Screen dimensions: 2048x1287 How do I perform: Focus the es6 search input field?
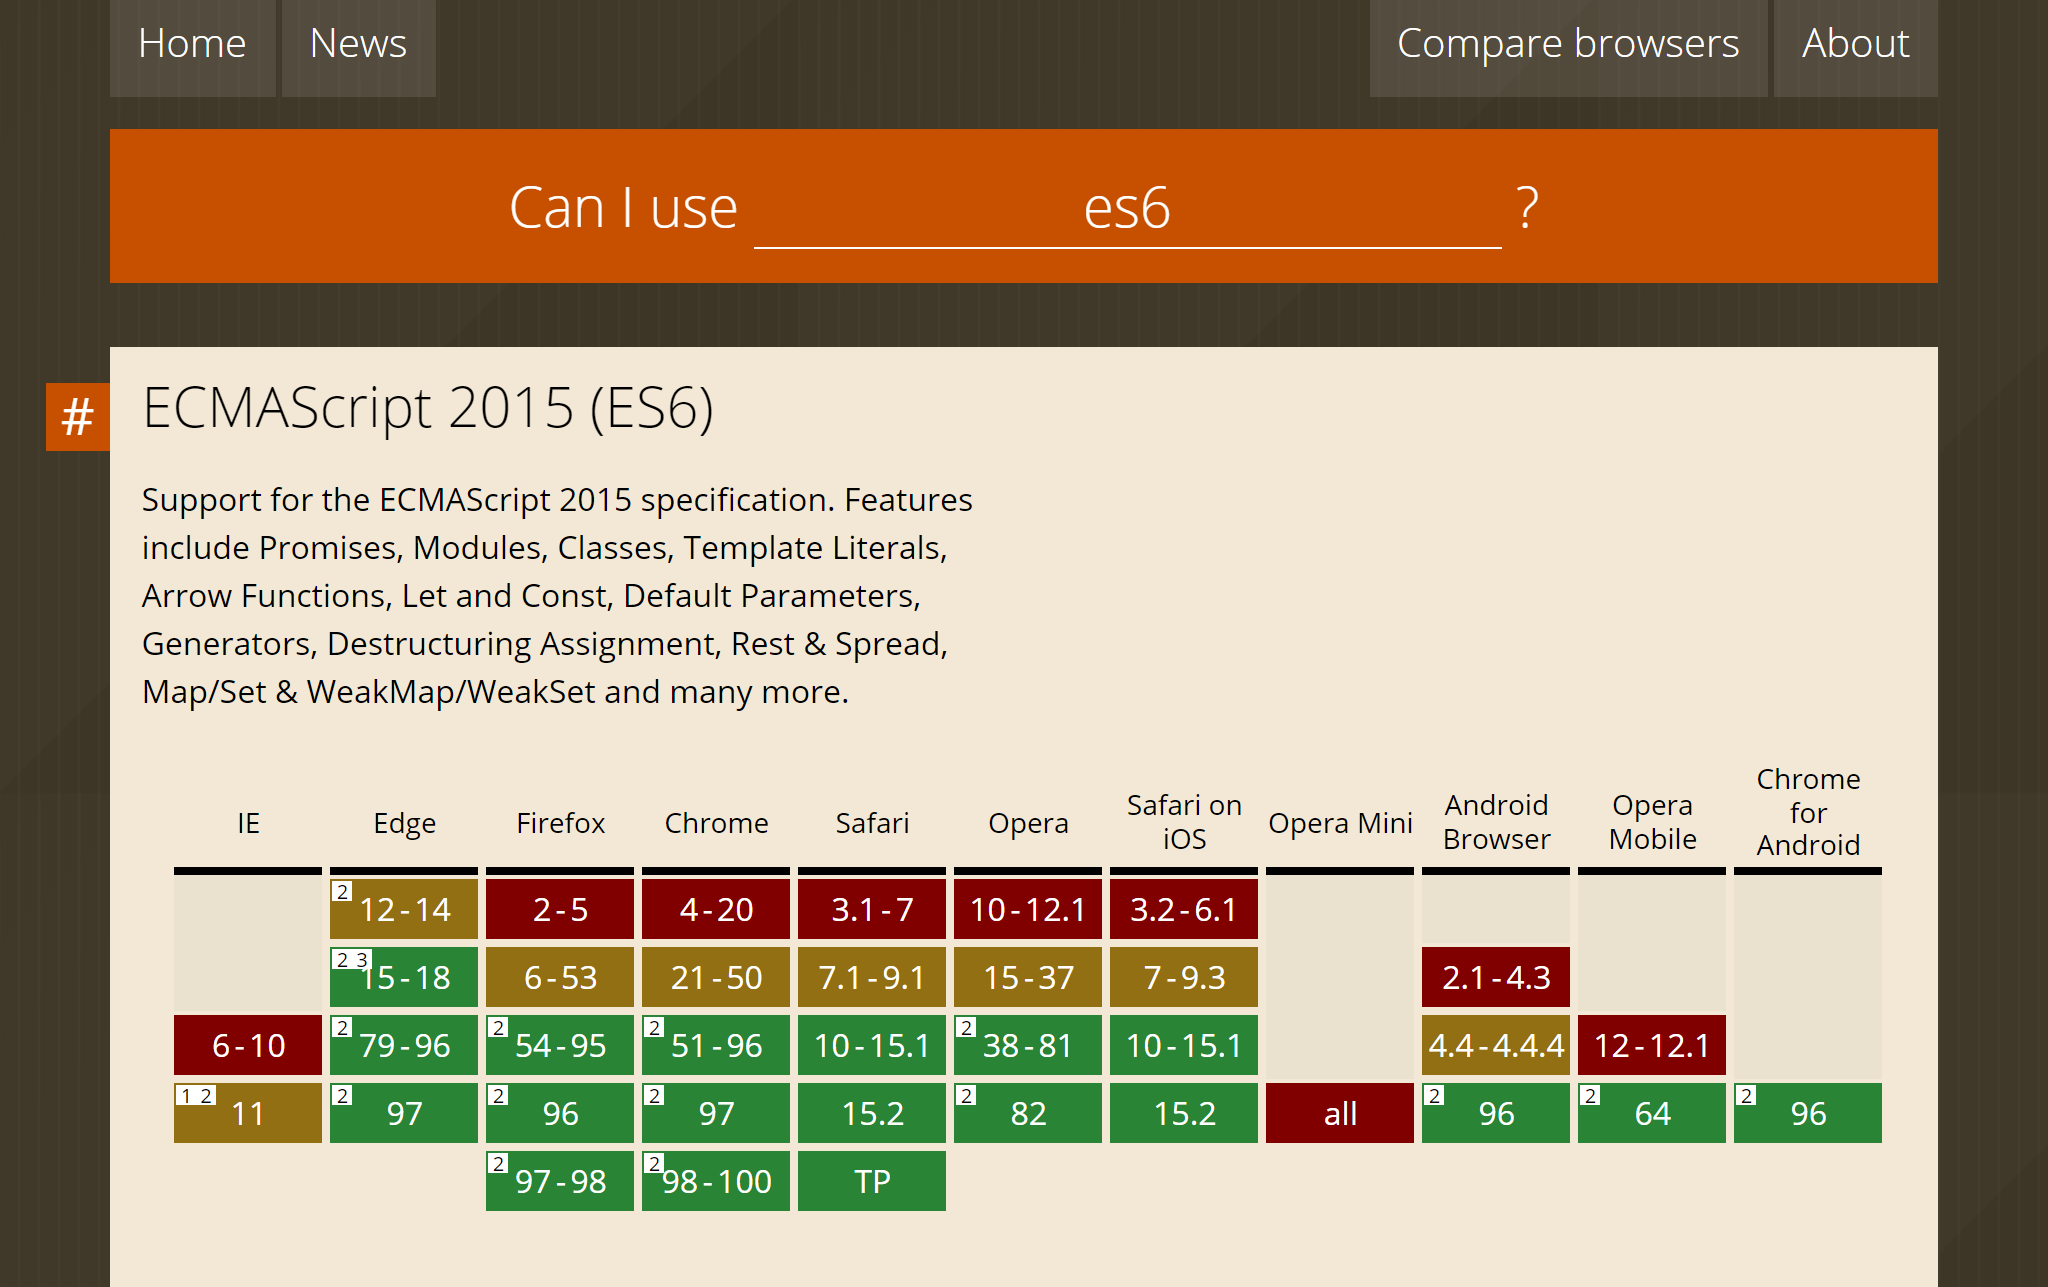coord(1127,208)
